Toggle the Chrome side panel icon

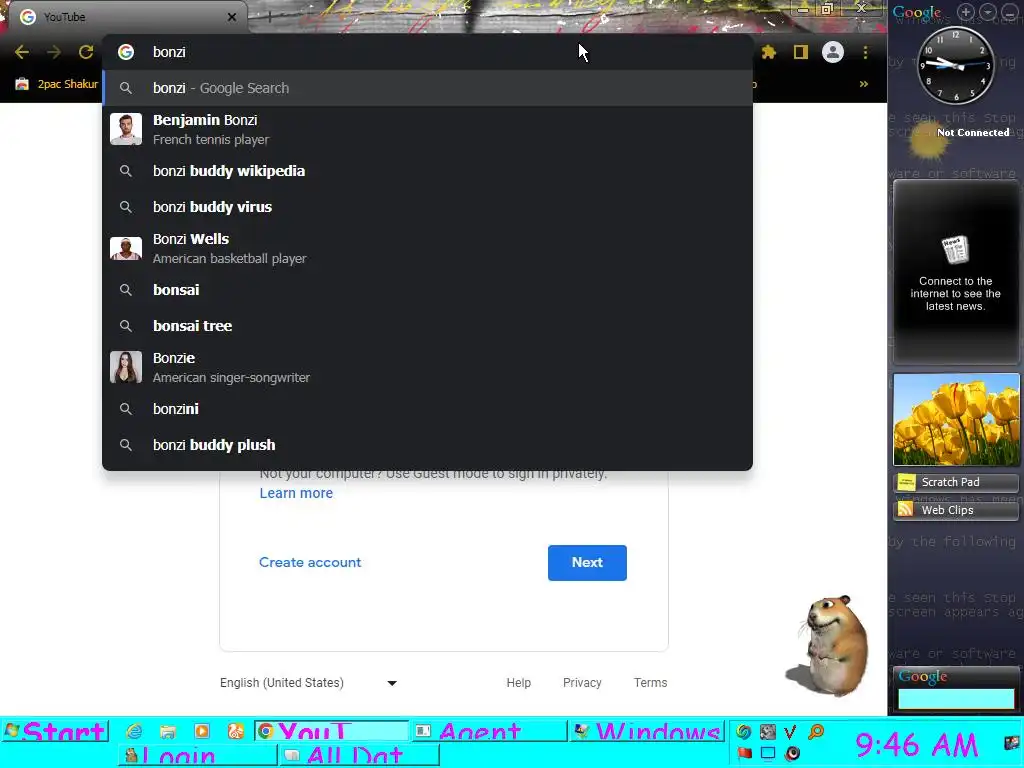801,52
